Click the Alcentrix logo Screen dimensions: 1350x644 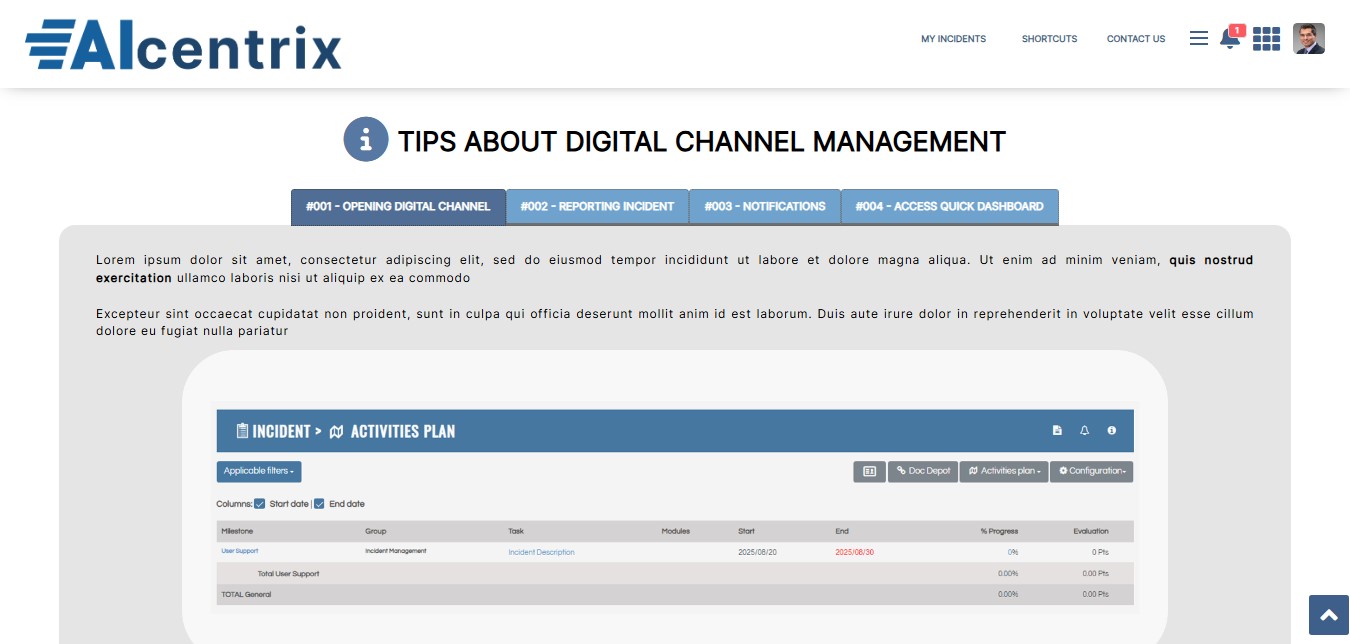[184, 45]
